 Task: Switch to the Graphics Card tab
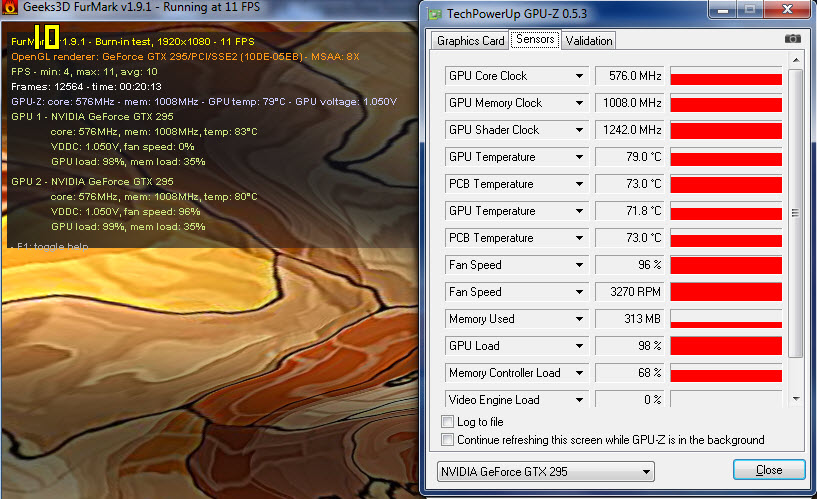470,41
